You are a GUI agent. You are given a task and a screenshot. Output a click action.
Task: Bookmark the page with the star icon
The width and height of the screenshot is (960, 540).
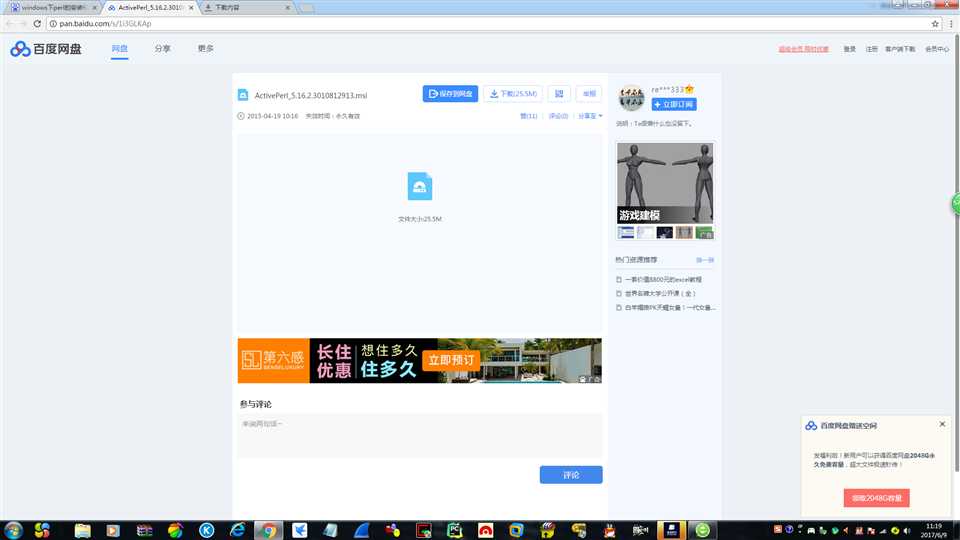point(935,23)
